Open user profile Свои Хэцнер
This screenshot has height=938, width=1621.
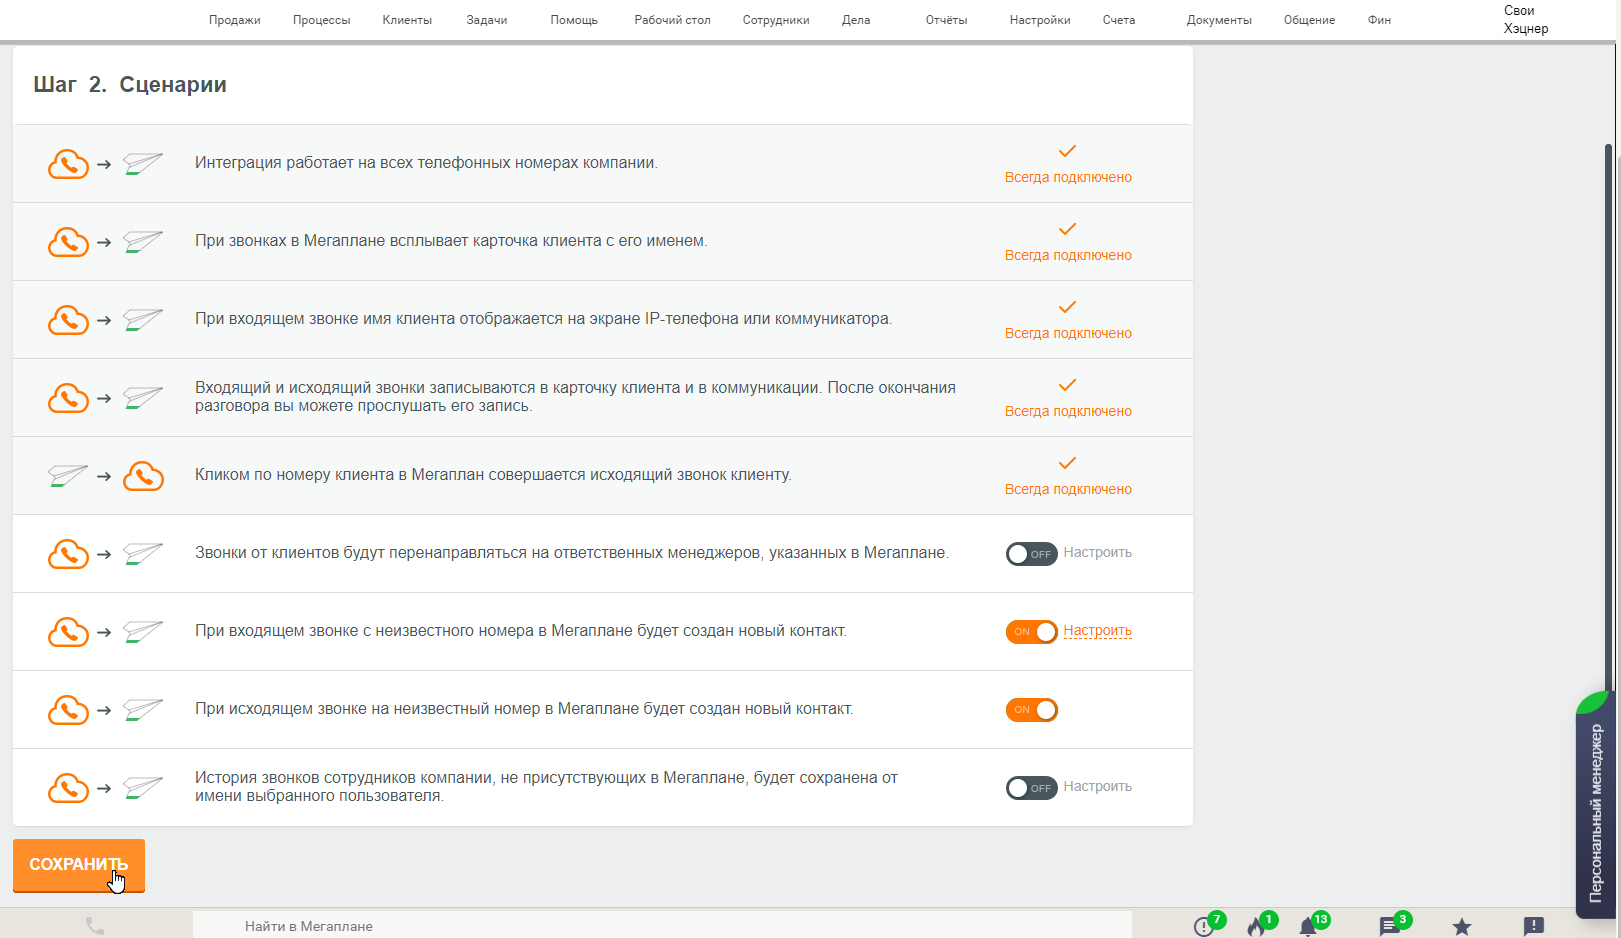[x=1526, y=19]
